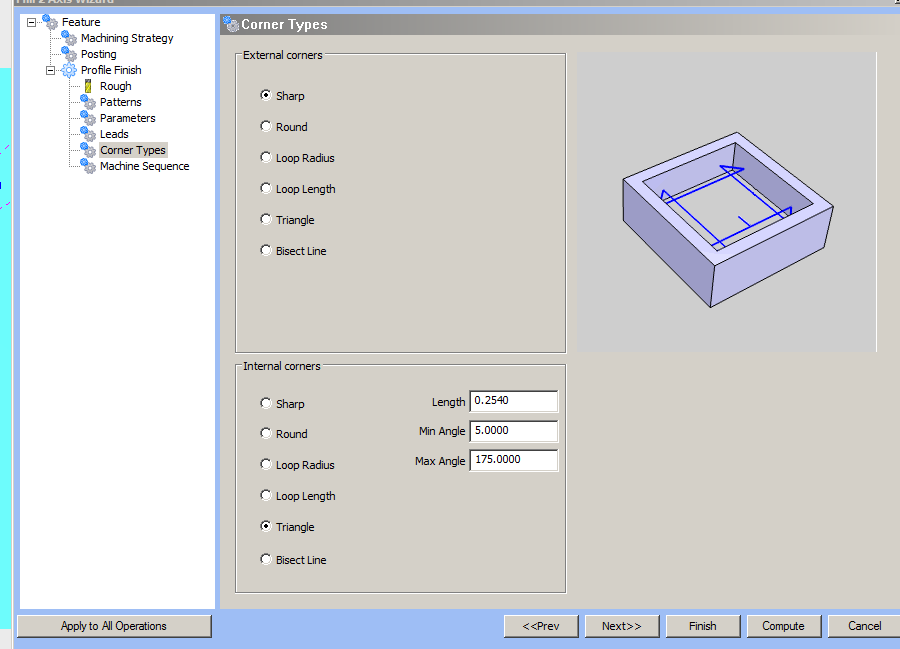Click the Posting gear icon
Image resolution: width=900 pixels, height=649 pixels.
pos(67,54)
